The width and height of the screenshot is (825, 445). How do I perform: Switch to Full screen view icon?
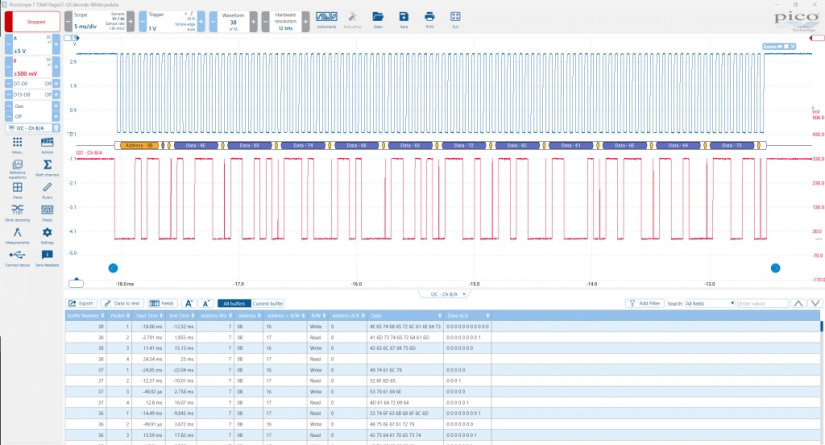[x=455, y=20]
